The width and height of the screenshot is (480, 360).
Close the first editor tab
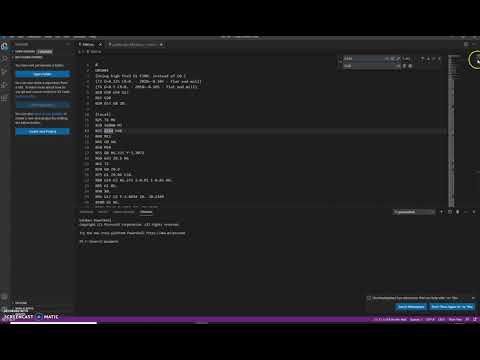[x=100, y=44]
